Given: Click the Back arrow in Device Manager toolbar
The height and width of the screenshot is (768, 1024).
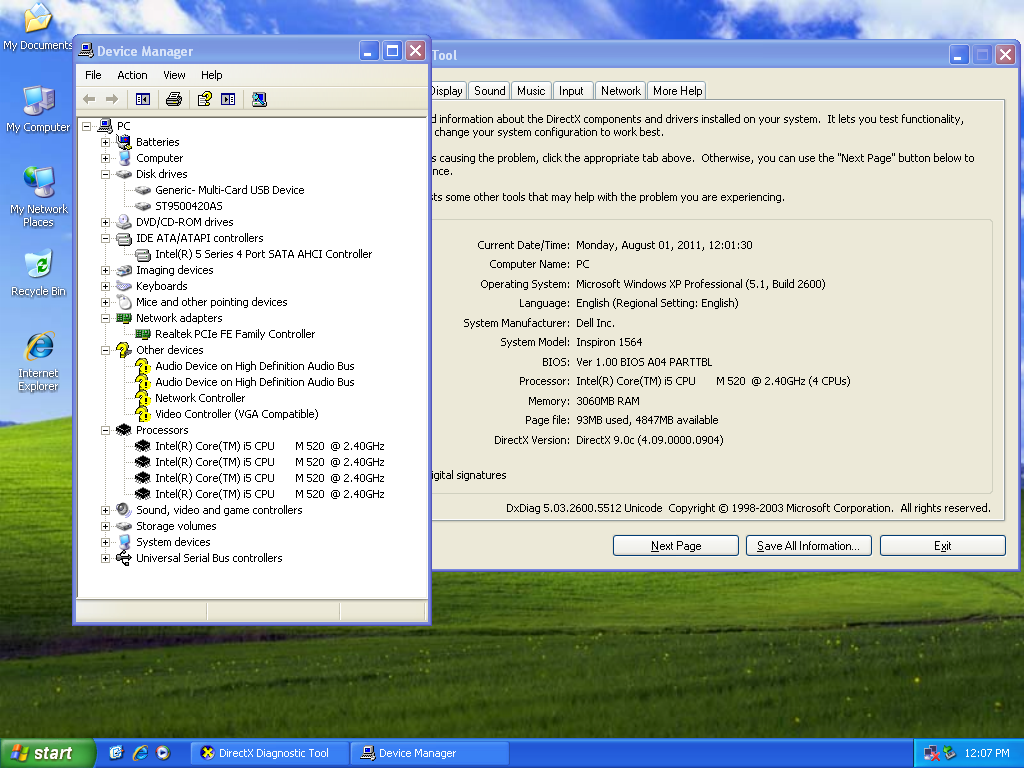Looking at the screenshot, I should tap(89, 99).
